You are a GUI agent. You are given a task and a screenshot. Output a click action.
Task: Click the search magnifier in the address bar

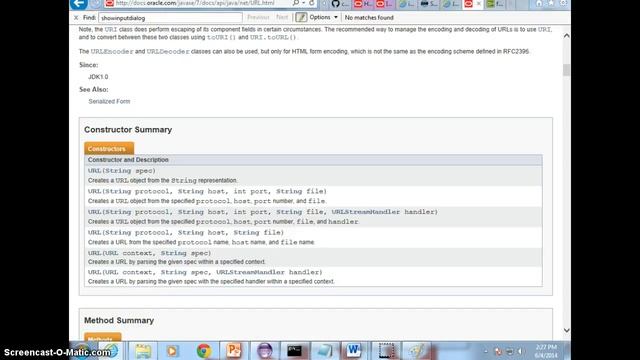tap(296, 3)
